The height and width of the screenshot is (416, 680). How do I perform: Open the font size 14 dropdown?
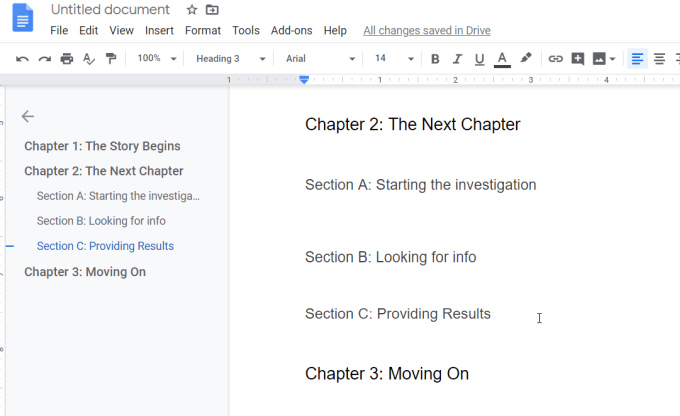[x=394, y=59]
